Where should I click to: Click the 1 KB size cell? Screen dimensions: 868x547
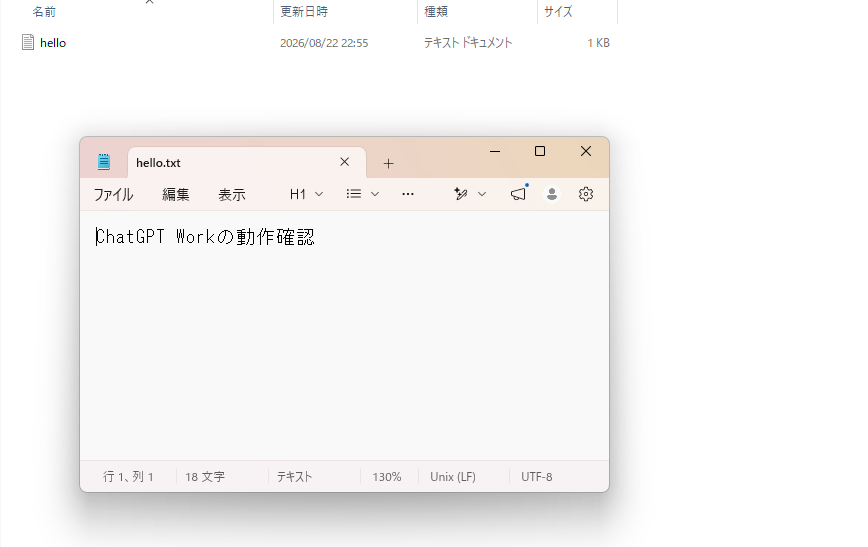tap(598, 43)
